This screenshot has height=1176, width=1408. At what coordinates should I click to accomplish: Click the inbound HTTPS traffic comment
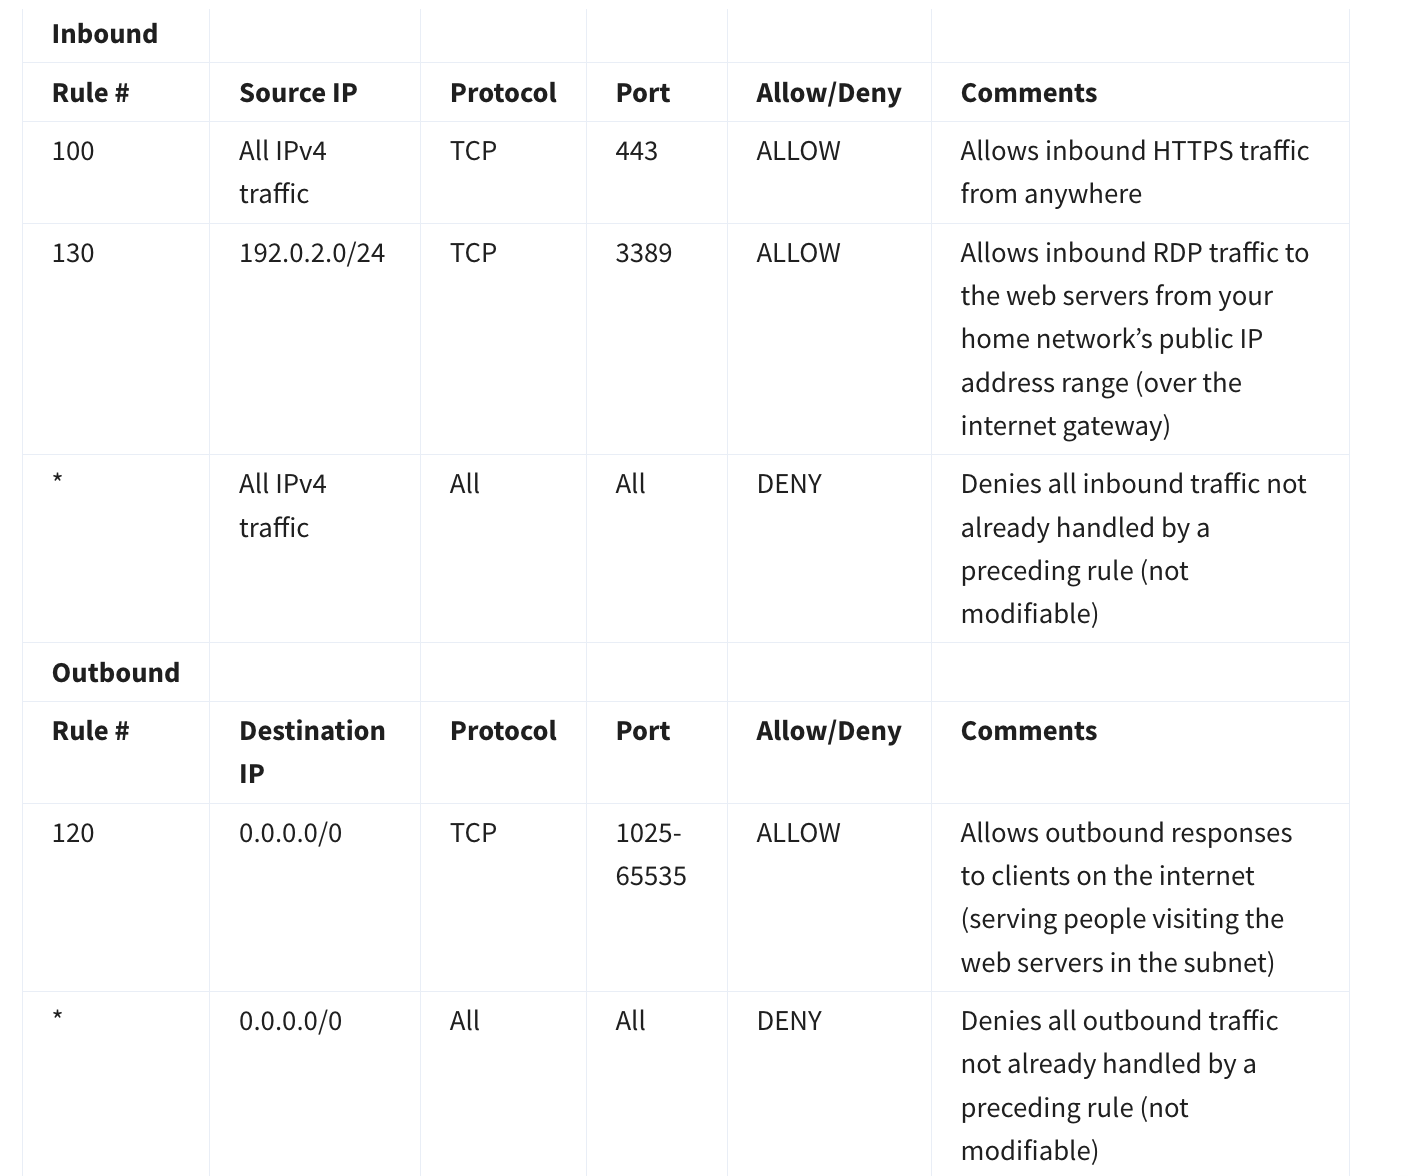(1134, 172)
